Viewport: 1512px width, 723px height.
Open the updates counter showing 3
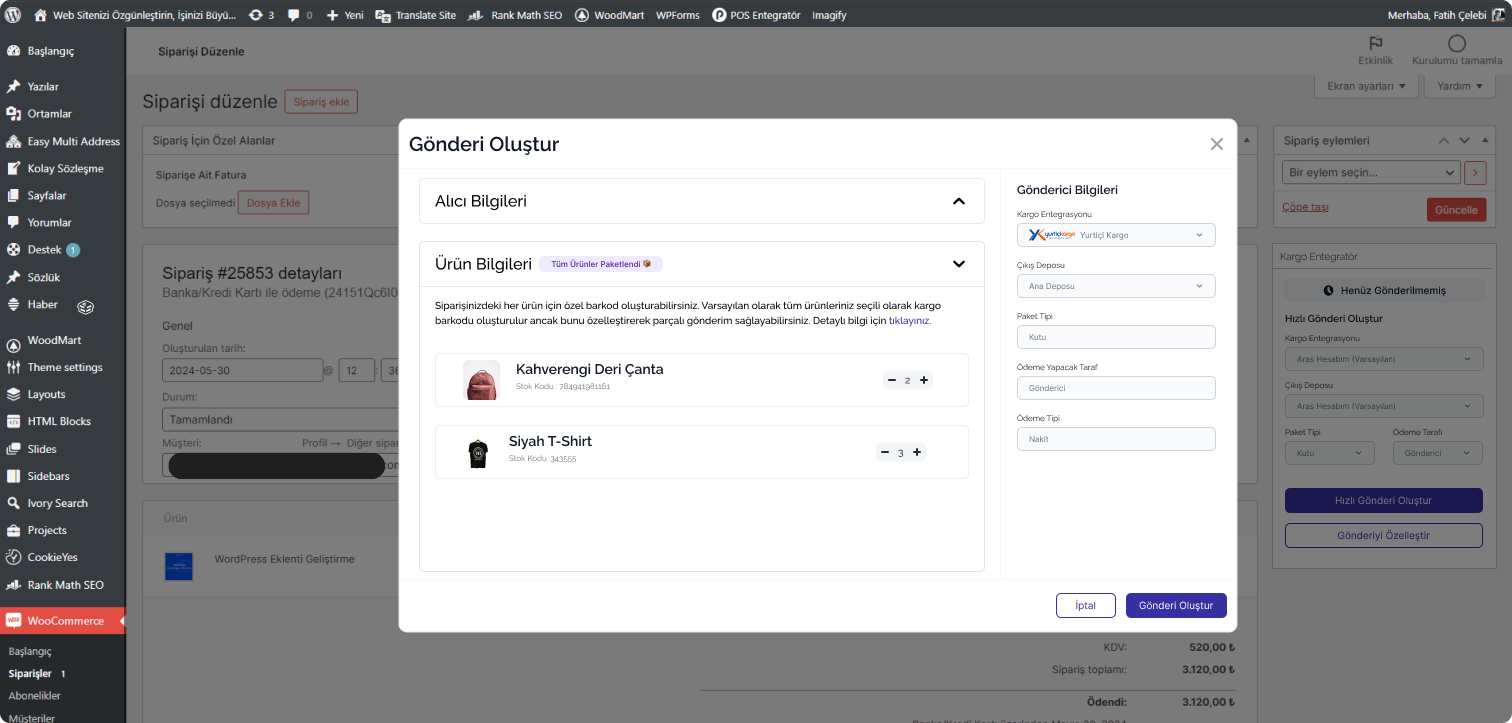tap(261, 15)
